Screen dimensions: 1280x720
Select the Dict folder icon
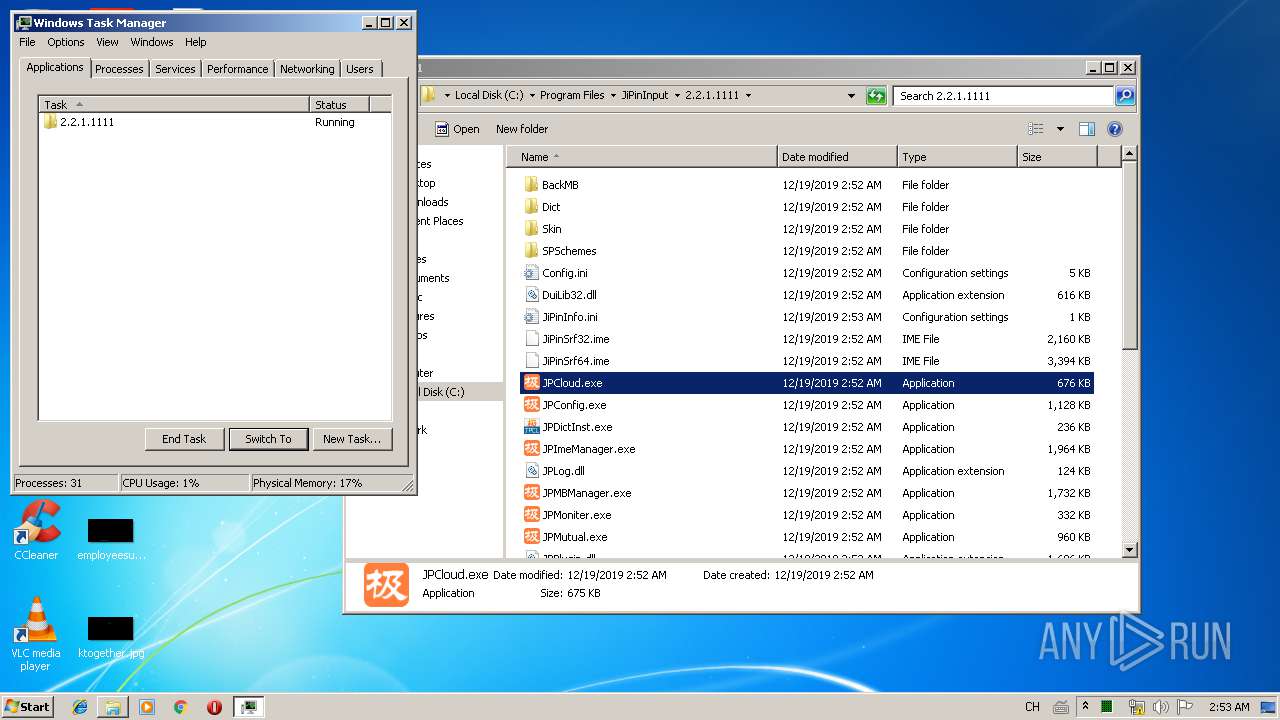[532, 207]
